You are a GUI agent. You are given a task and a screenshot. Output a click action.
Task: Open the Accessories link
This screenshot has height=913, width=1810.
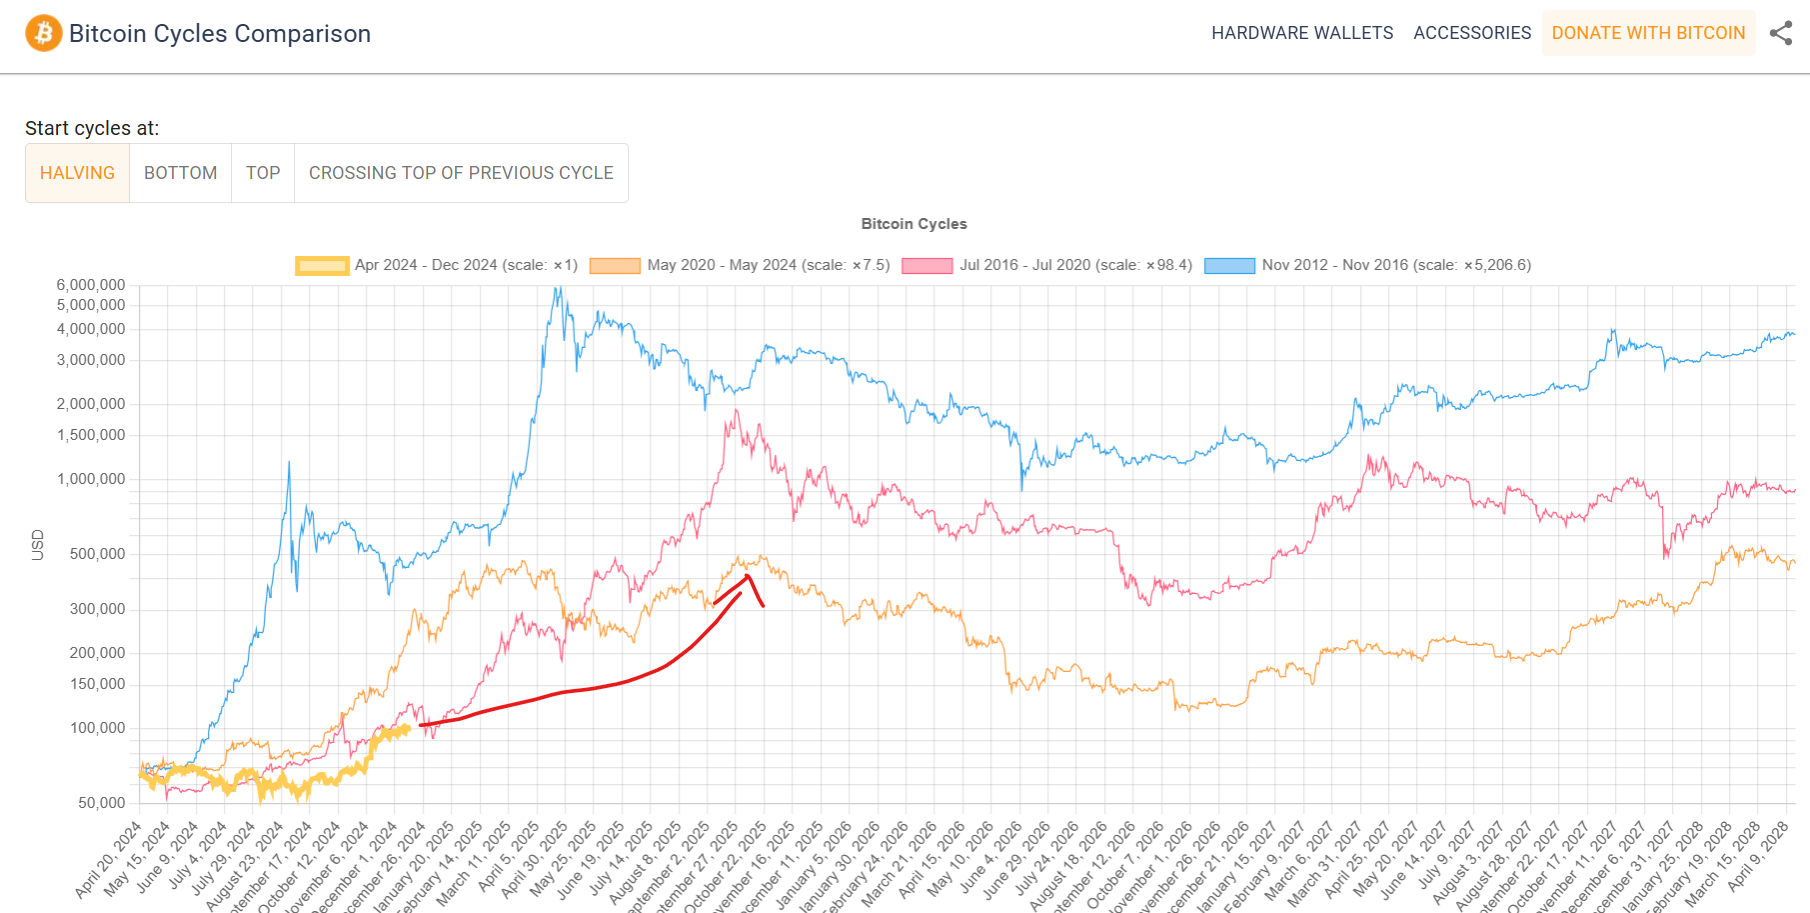[1472, 33]
